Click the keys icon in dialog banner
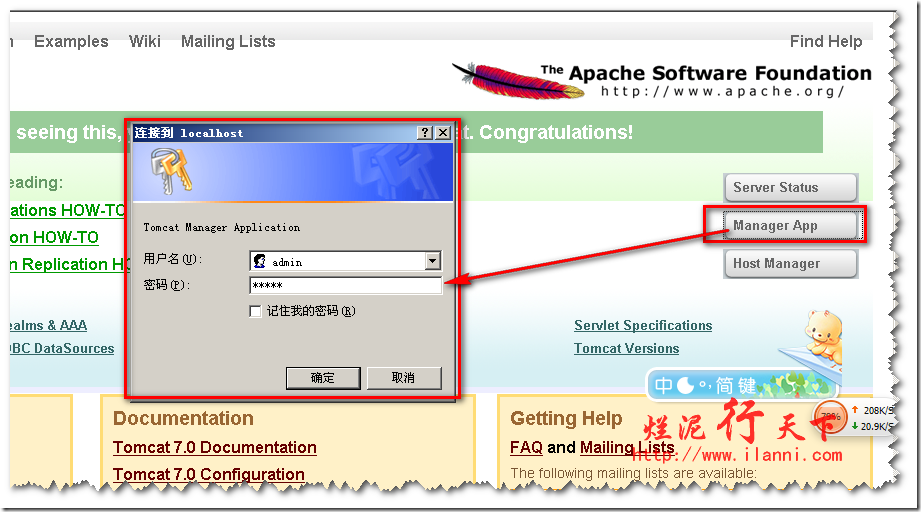 [169, 171]
